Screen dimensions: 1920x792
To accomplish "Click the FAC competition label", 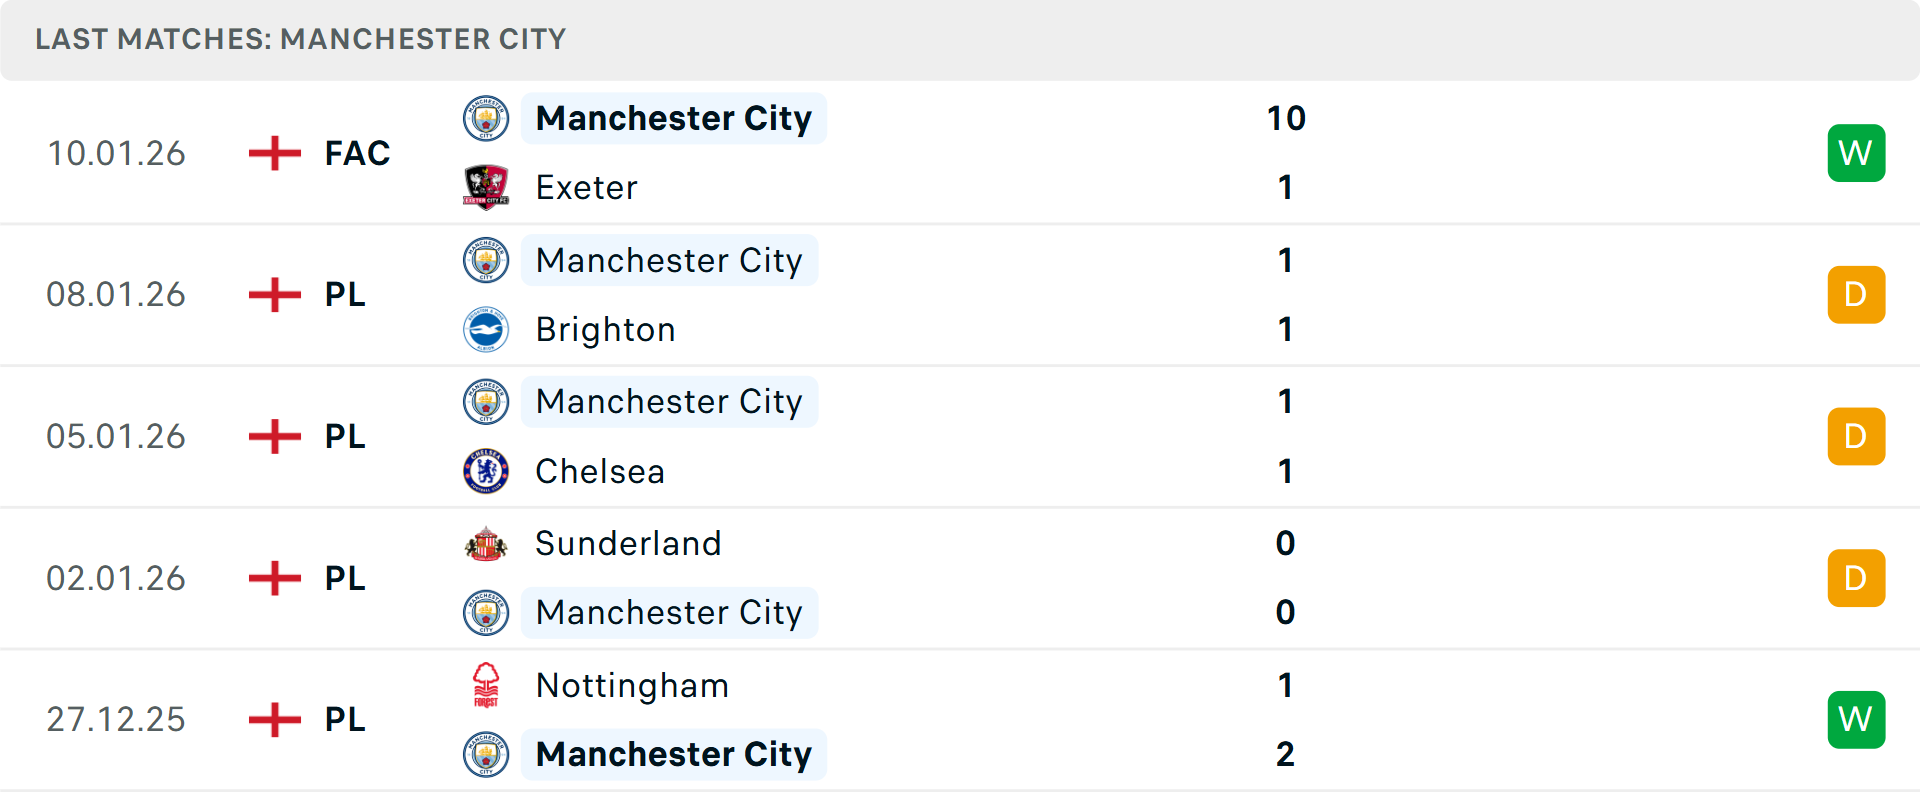I will 357,153.
